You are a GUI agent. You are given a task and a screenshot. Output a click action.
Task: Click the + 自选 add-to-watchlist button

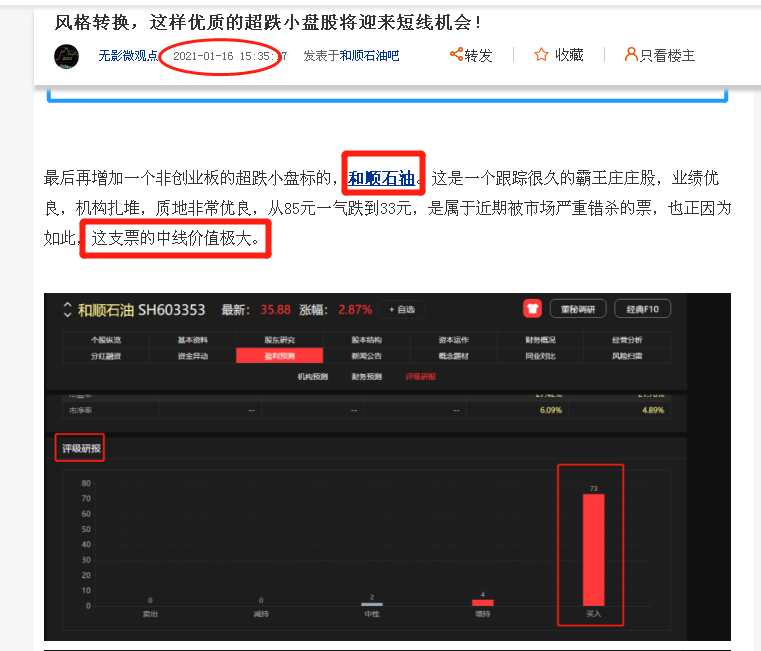[x=401, y=310]
